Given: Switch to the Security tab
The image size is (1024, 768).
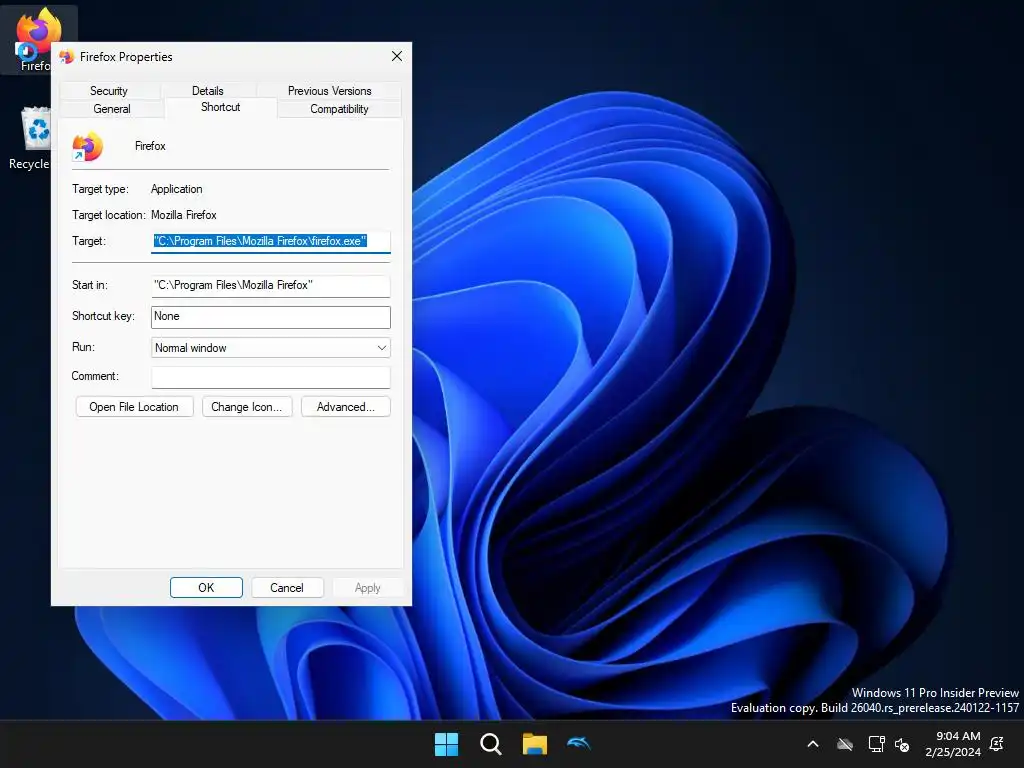Looking at the screenshot, I should [x=109, y=91].
